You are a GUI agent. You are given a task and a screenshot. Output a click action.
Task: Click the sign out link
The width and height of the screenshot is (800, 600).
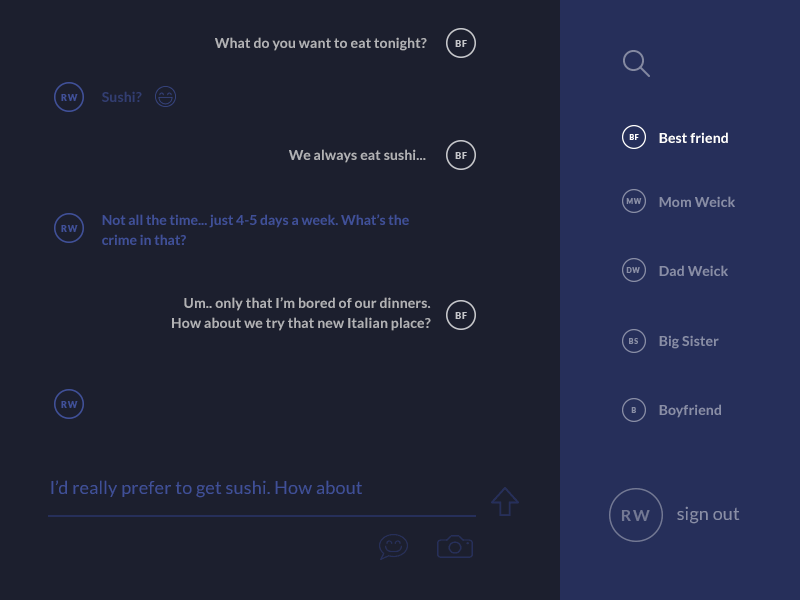point(707,514)
